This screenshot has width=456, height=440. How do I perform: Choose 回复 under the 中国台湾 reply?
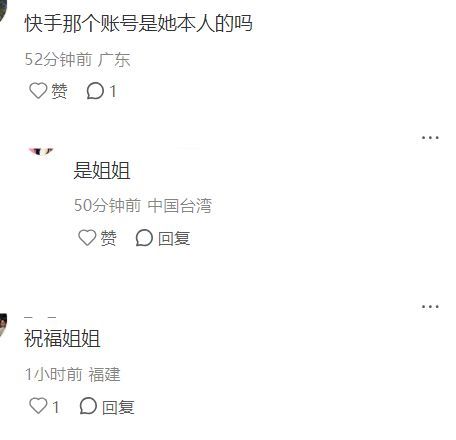(174, 238)
